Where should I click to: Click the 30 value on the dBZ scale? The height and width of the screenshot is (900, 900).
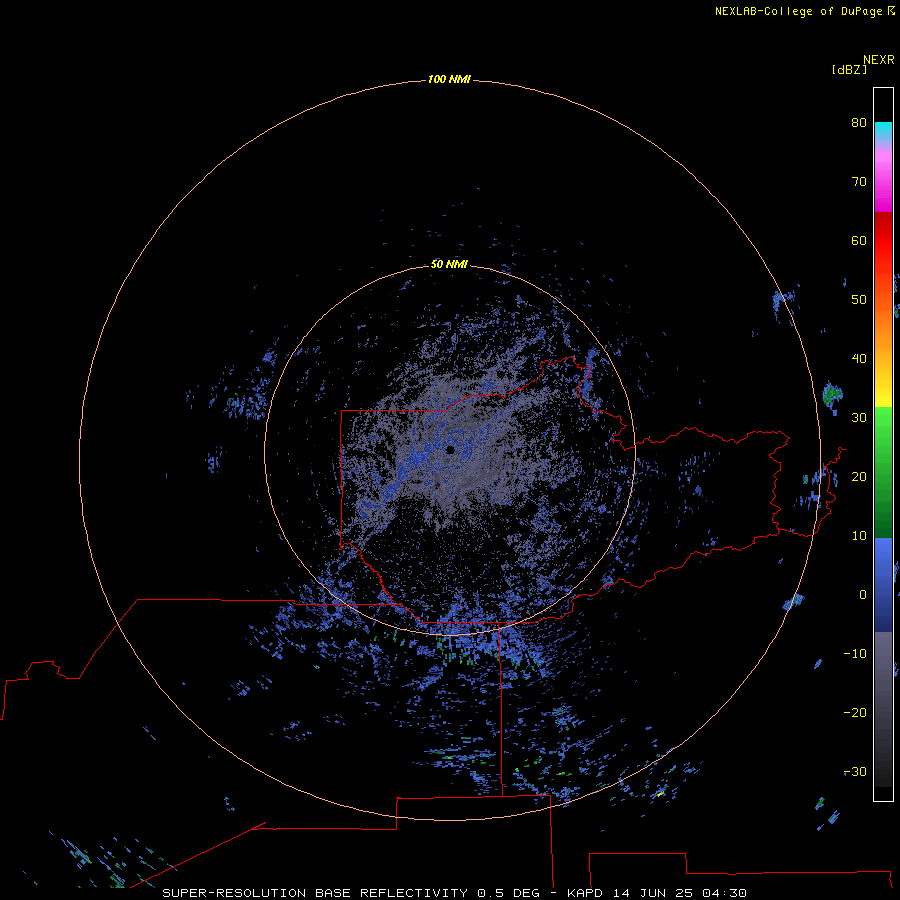coord(859,418)
